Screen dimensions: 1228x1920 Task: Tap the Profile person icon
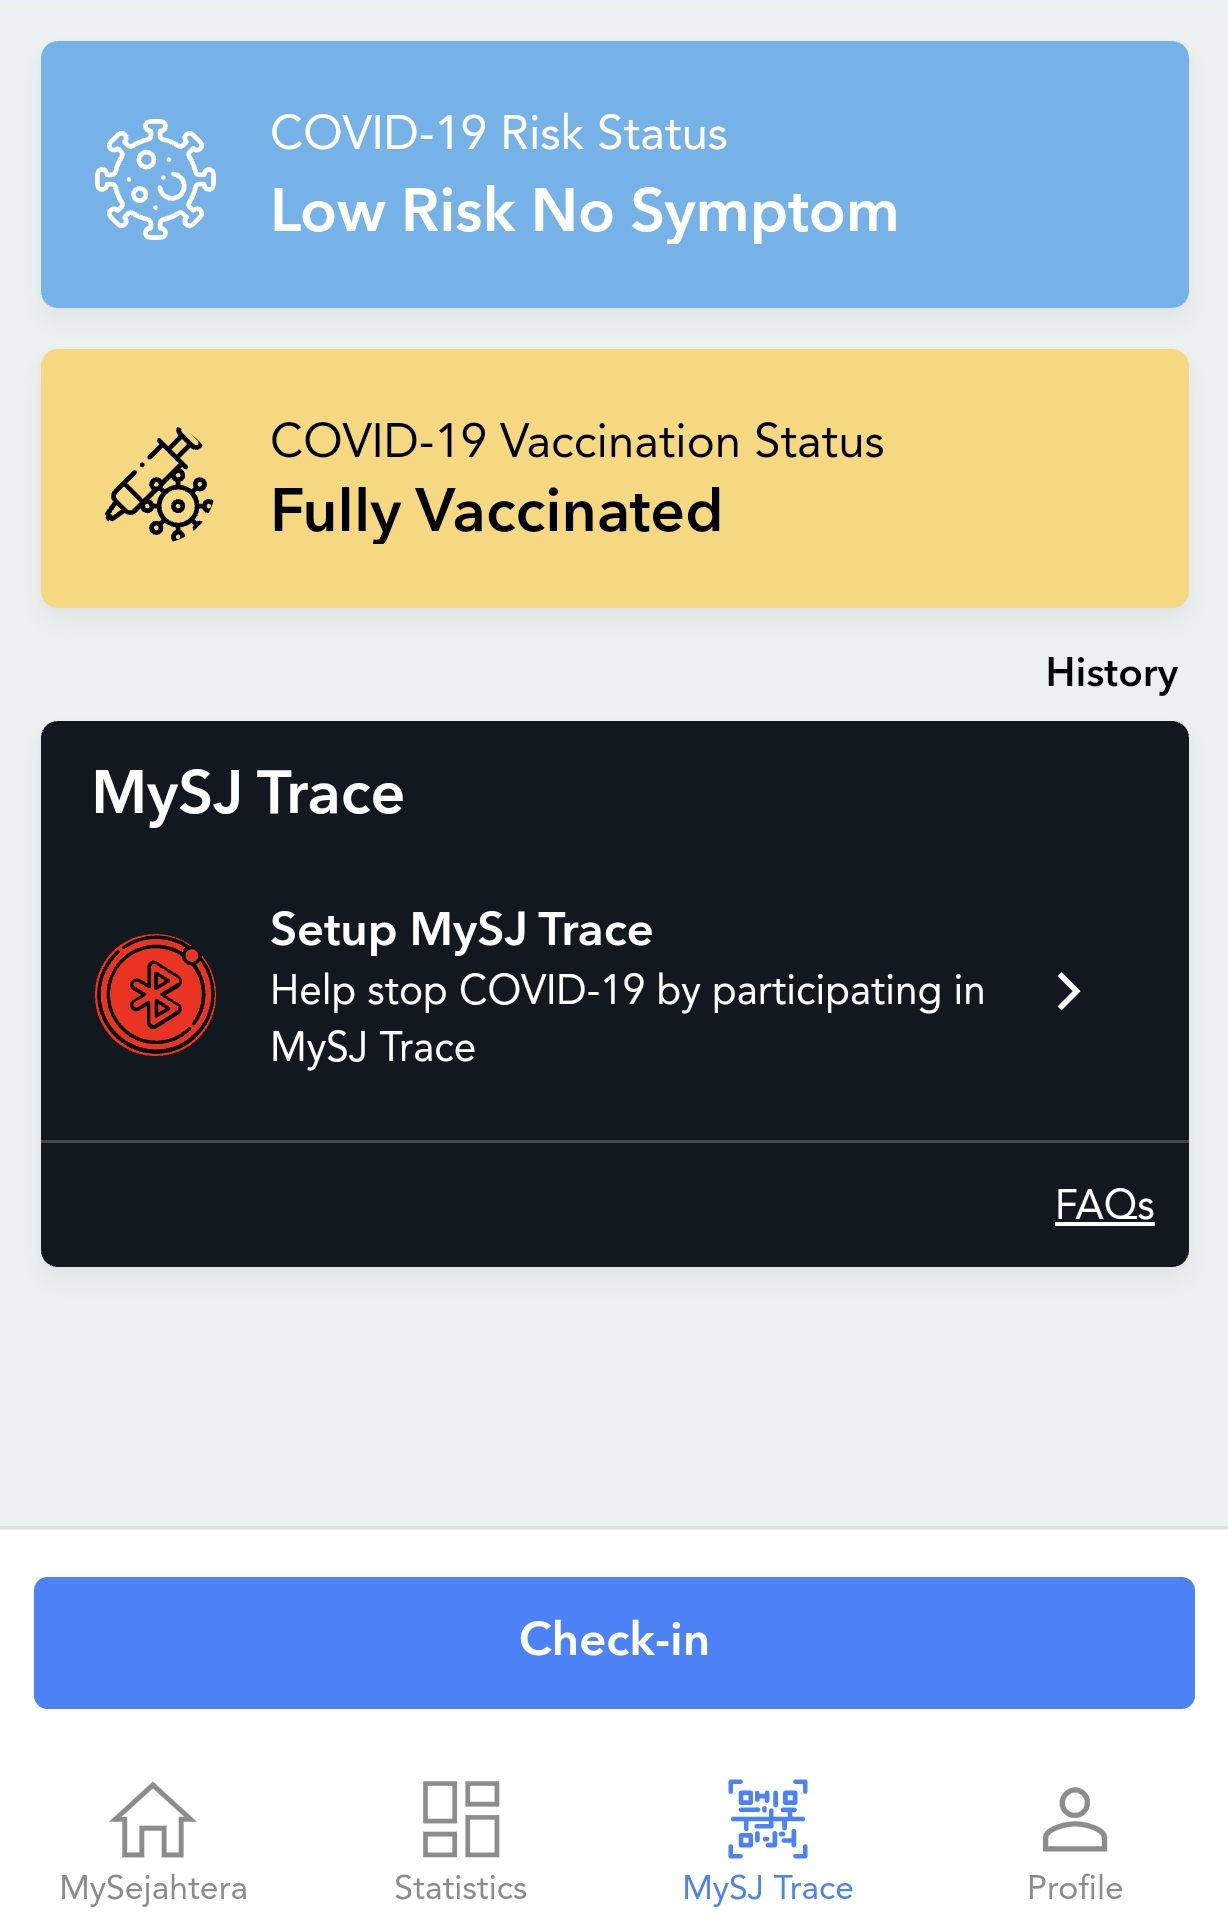coord(1075,1819)
